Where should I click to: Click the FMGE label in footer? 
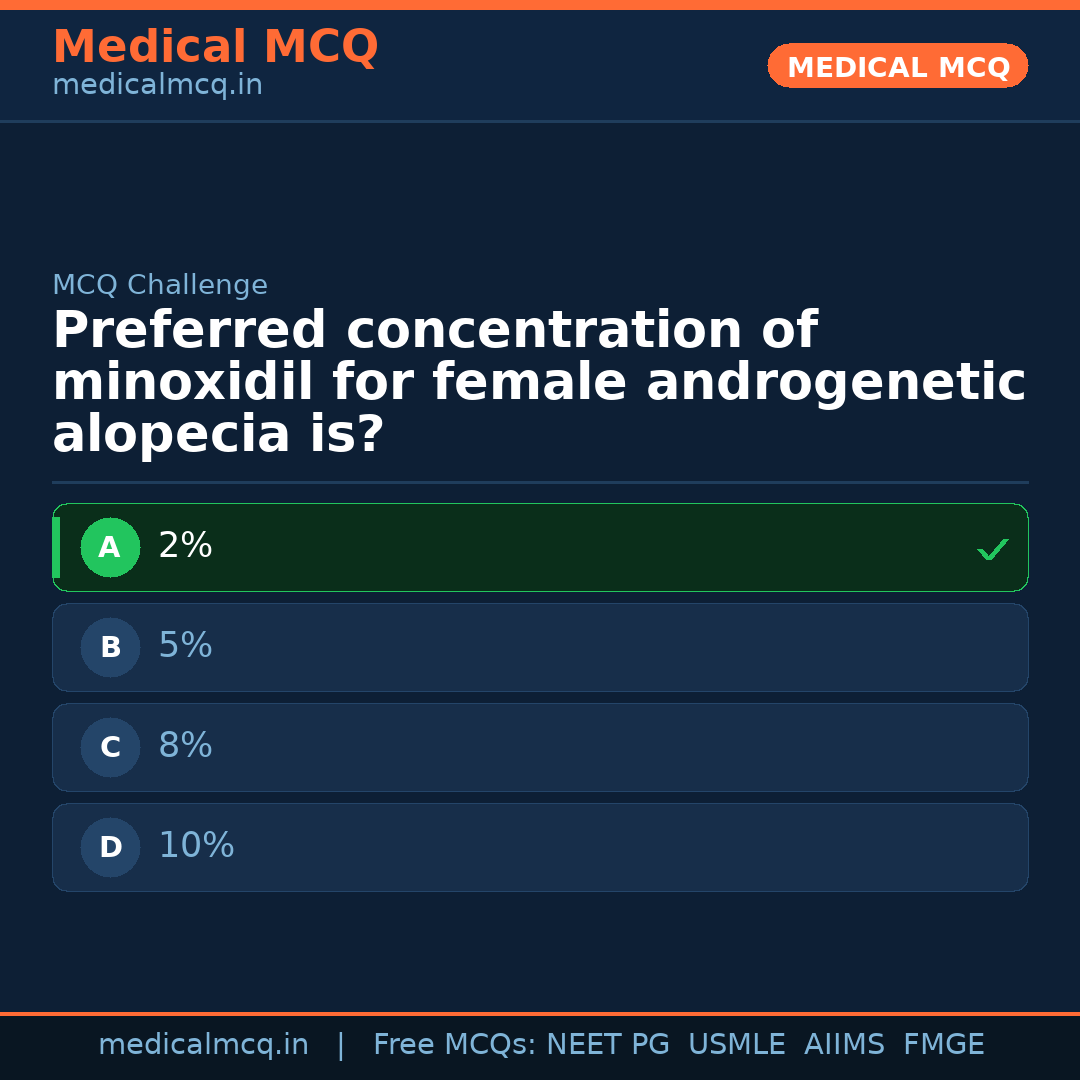coord(944,1045)
